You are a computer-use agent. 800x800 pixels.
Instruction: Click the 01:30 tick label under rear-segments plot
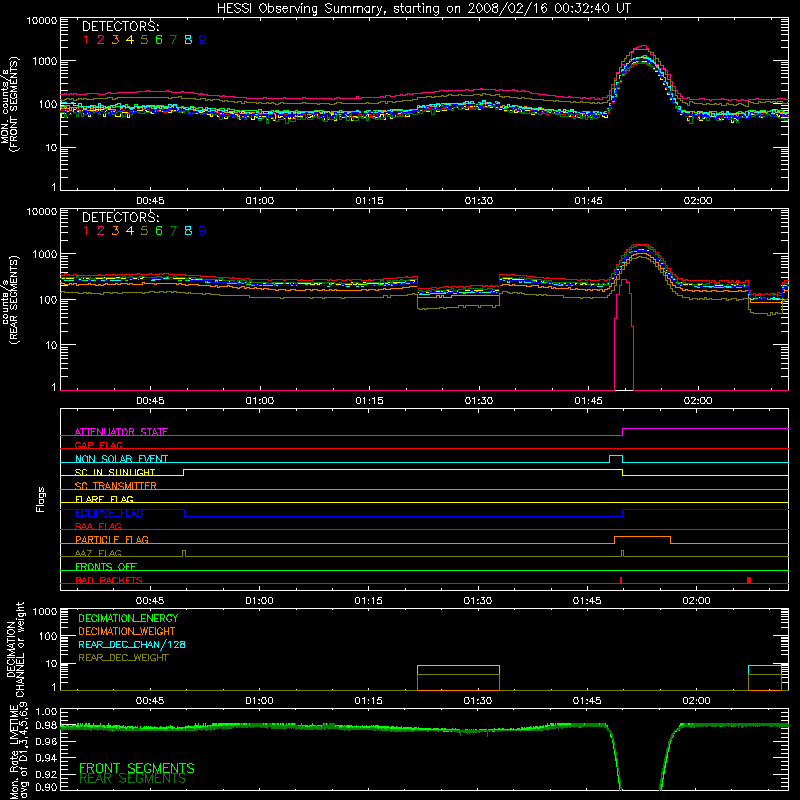pyautogui.click(x=479, y=401)
